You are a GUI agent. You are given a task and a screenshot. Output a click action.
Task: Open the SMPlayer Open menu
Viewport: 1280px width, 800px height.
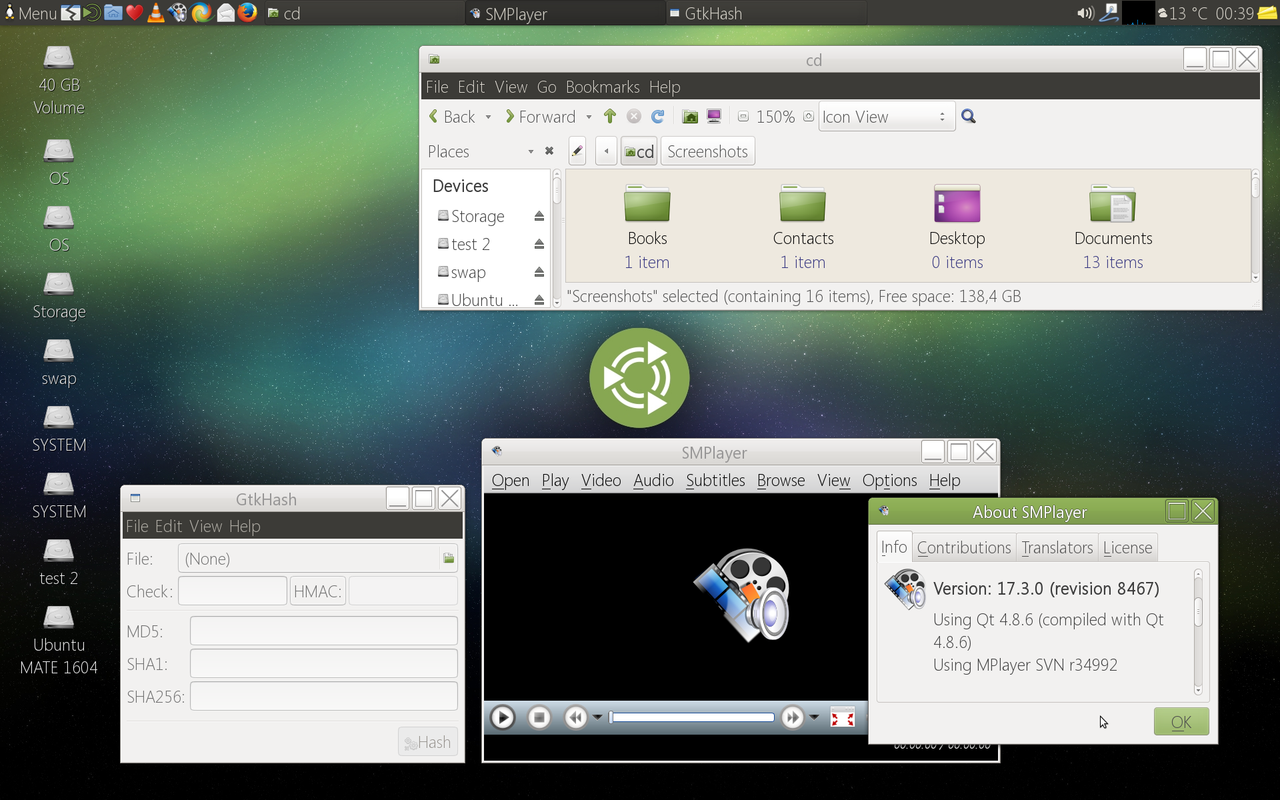point(510,480)
